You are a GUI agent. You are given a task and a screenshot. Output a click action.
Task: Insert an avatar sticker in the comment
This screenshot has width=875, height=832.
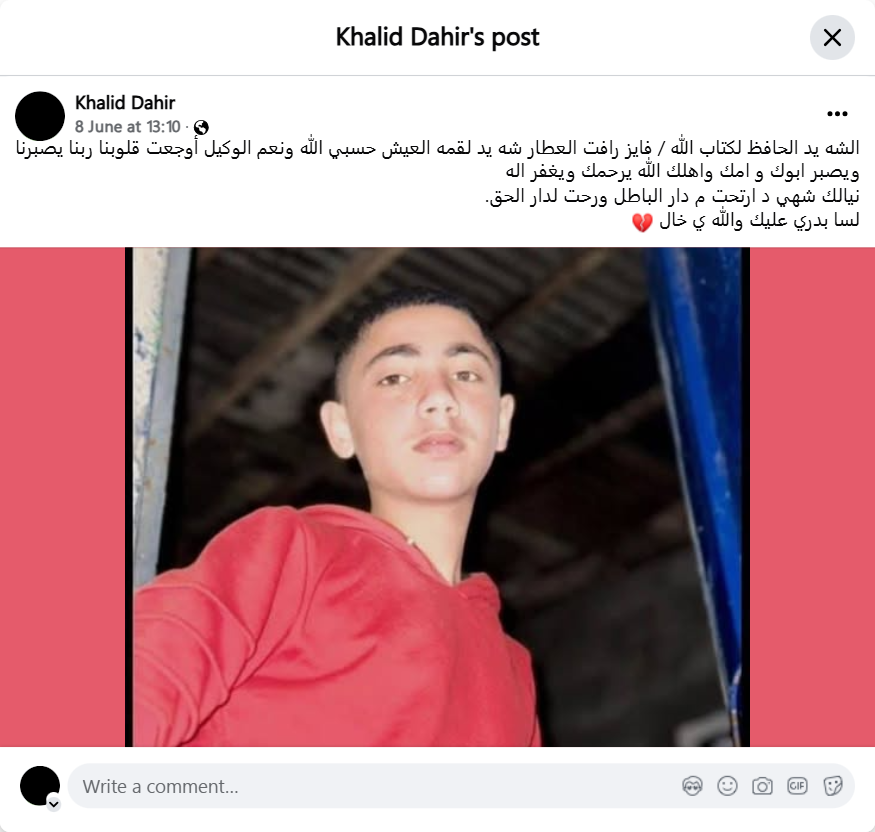click(693, 786)
